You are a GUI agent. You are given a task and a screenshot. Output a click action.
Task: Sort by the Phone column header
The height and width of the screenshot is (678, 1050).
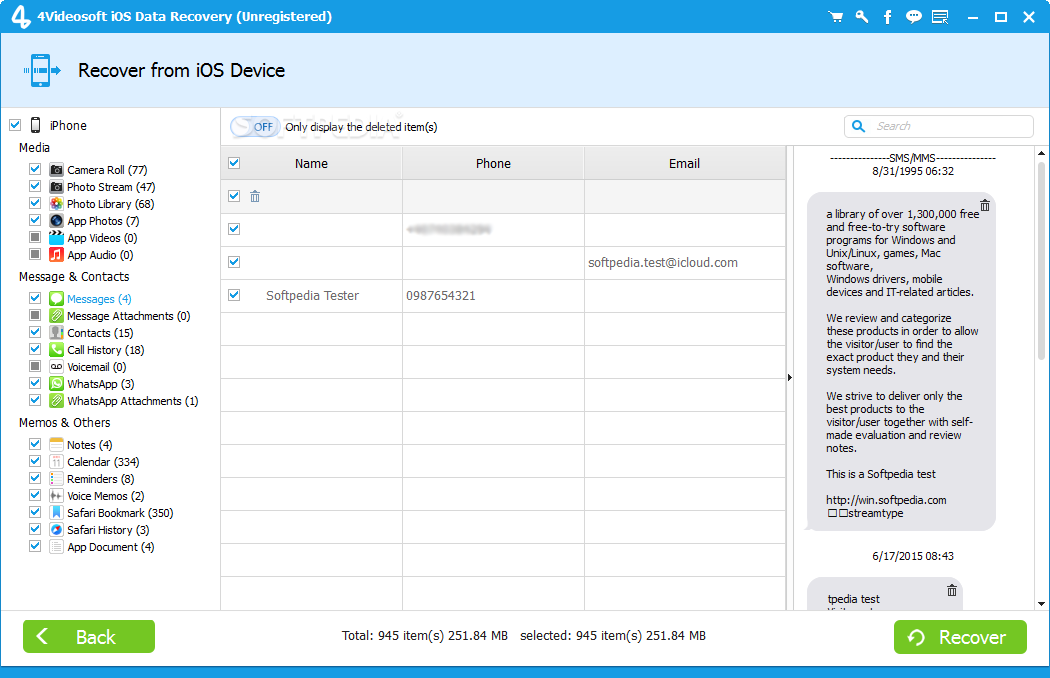click(x=494, y=163)
